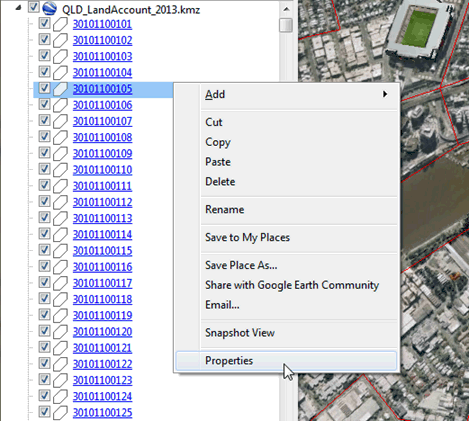Click the polygon icon next to 30101100109
469x421 pixels.
[60, 154]
